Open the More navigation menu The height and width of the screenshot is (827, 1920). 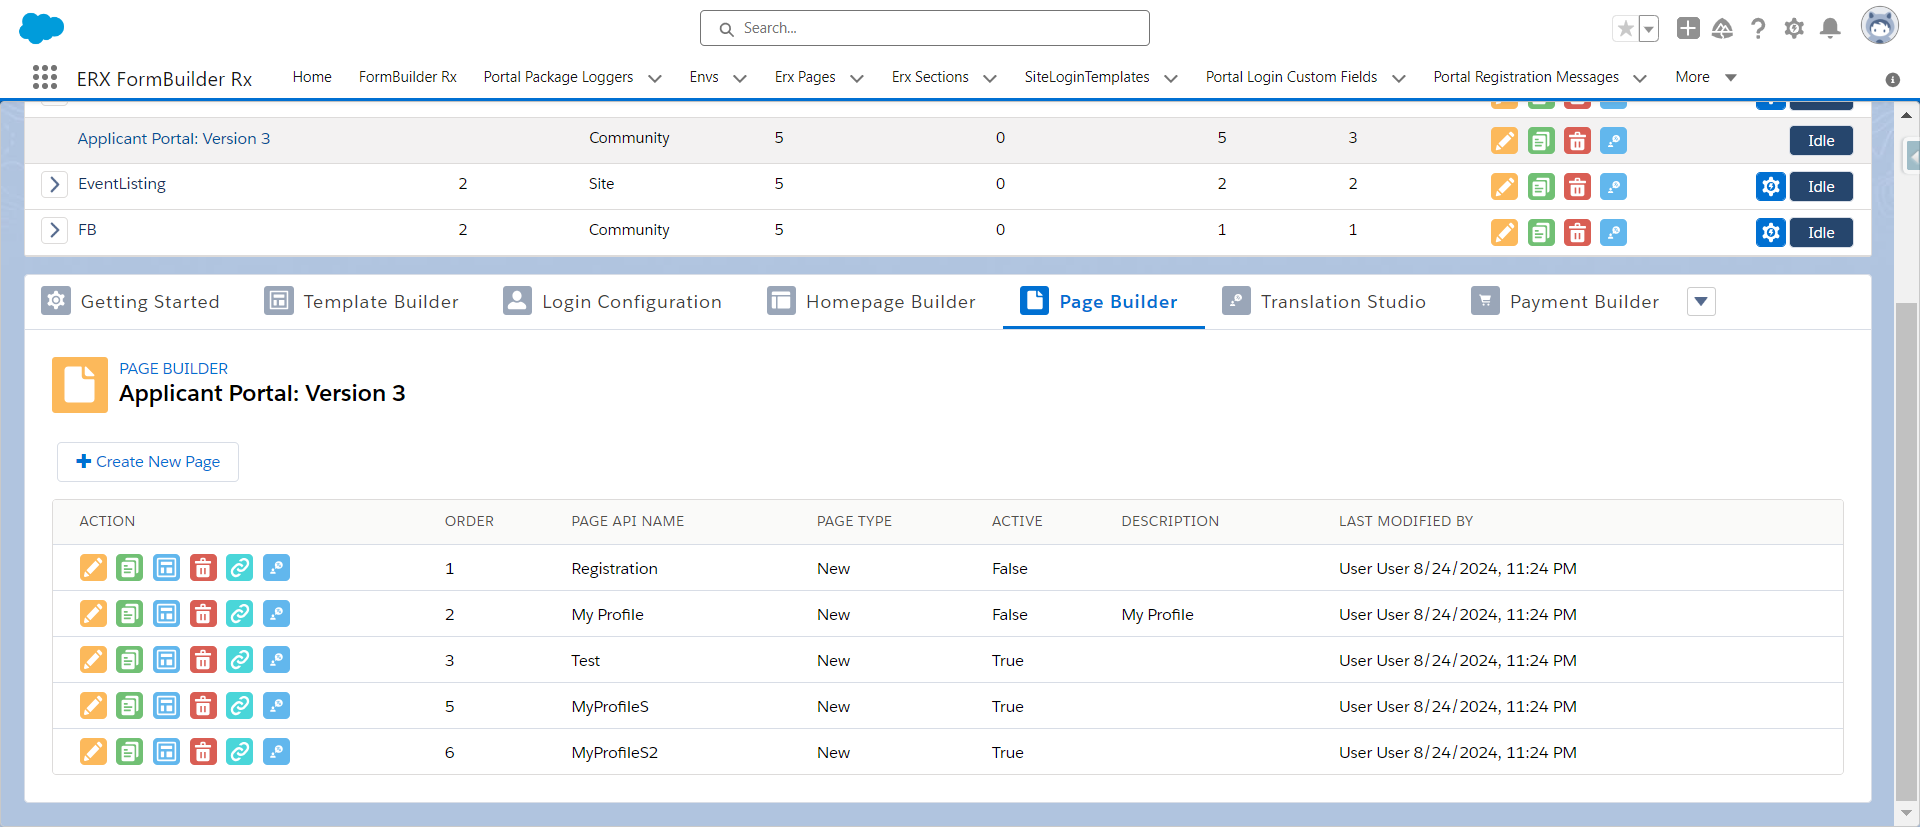click(1705, 77)
